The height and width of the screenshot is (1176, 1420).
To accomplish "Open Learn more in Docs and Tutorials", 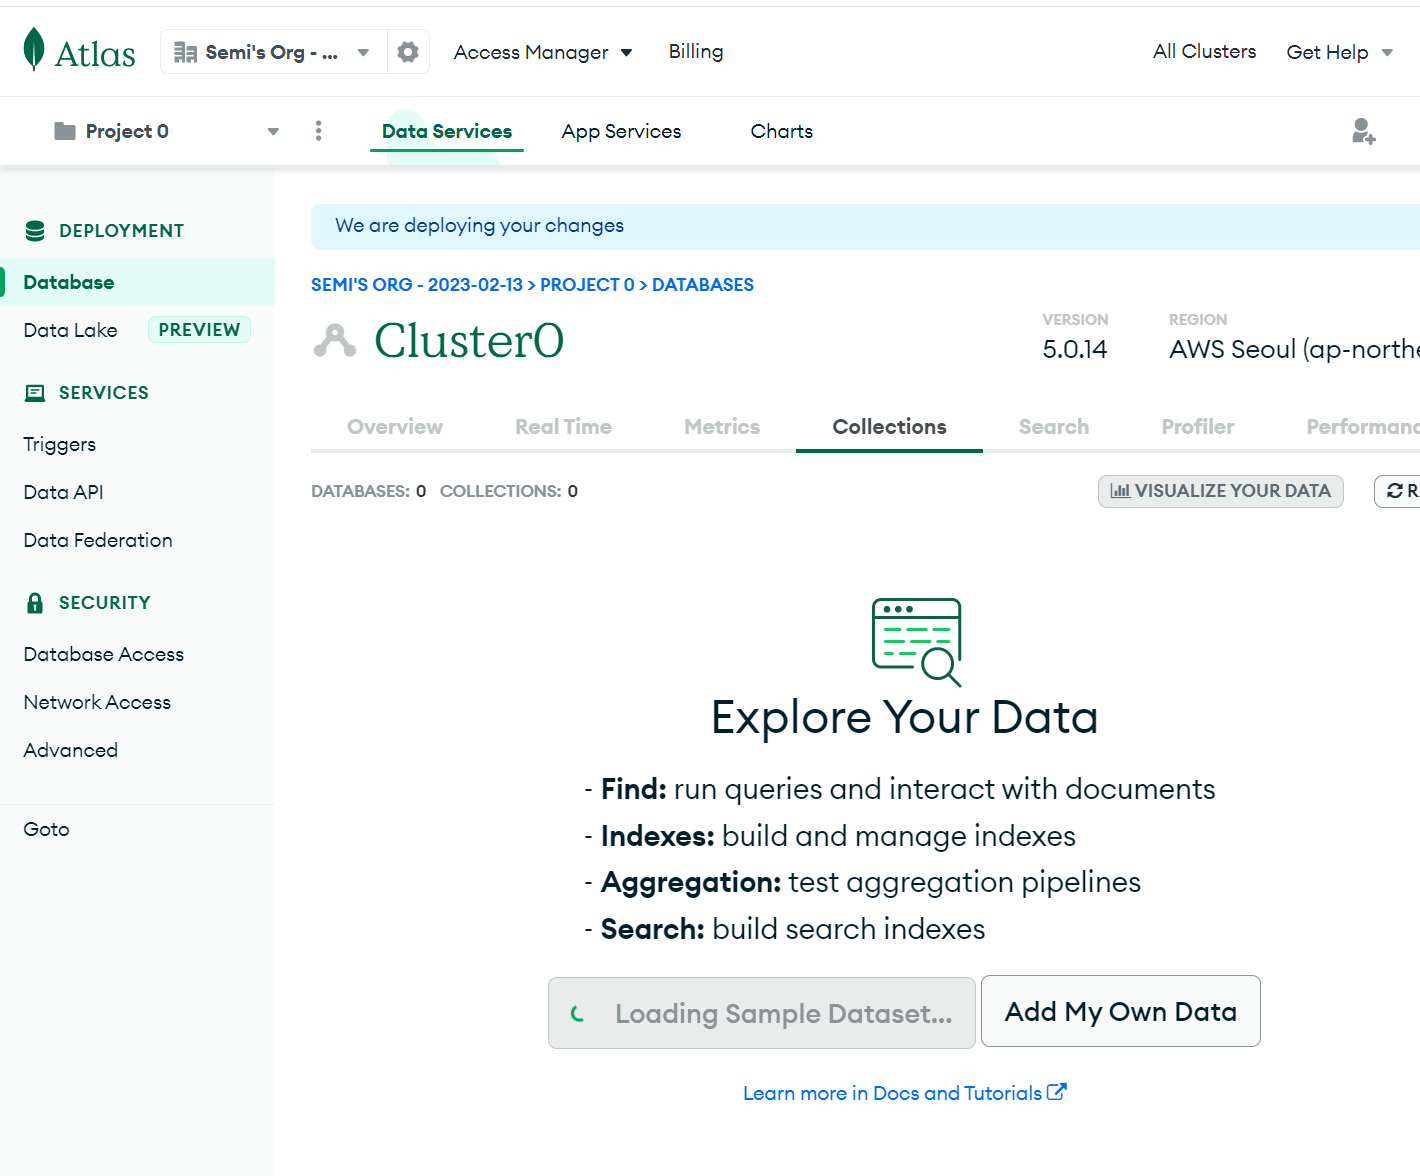I will tap(904, 1093).
